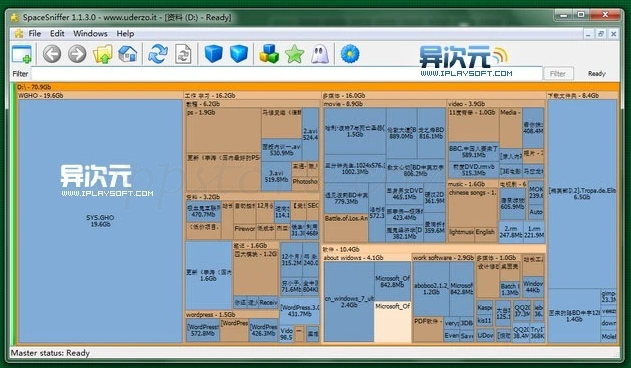Start a rescan with the blue refresh arrows
Viewport: 631px width, 368px height.
[158, 54]
